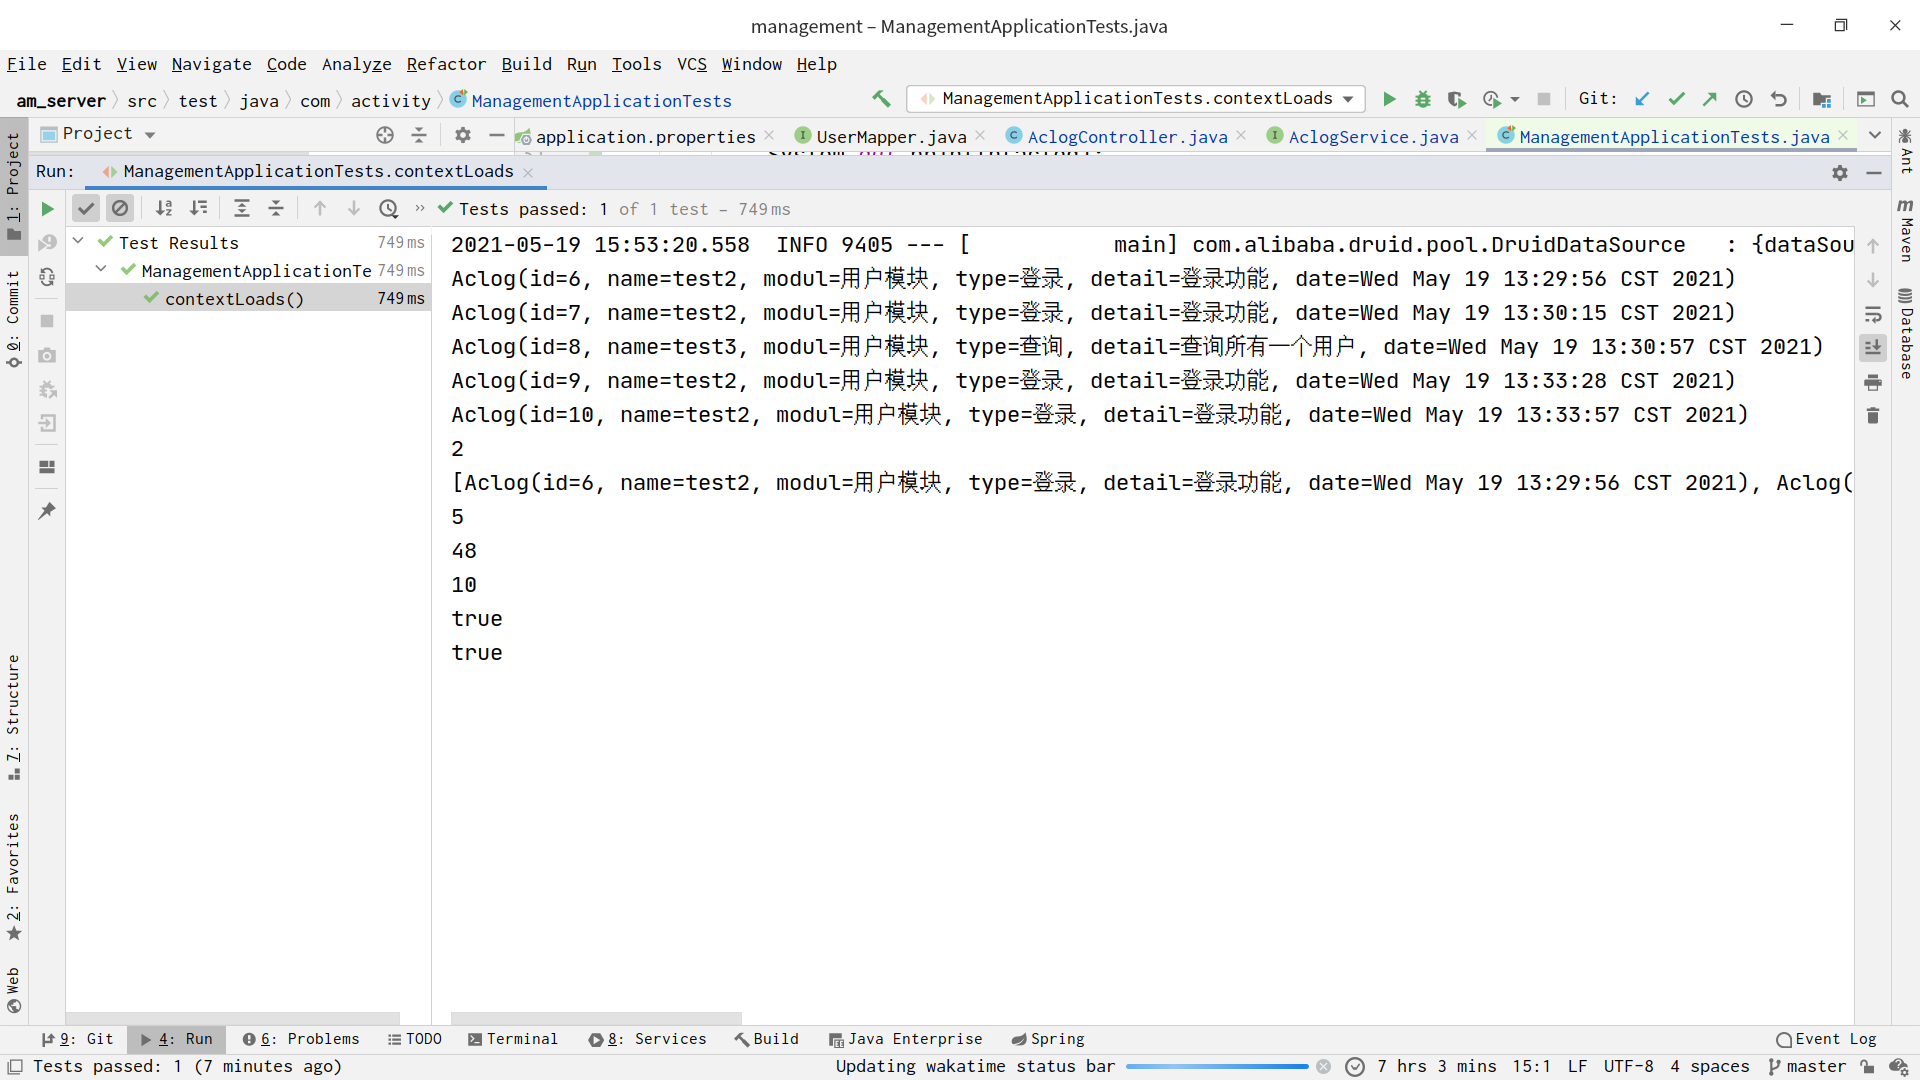This screenshot has height=1080, width=1920.
Task: Click the green Run button in main toolbar
Action: click(x=1389, y=99)
